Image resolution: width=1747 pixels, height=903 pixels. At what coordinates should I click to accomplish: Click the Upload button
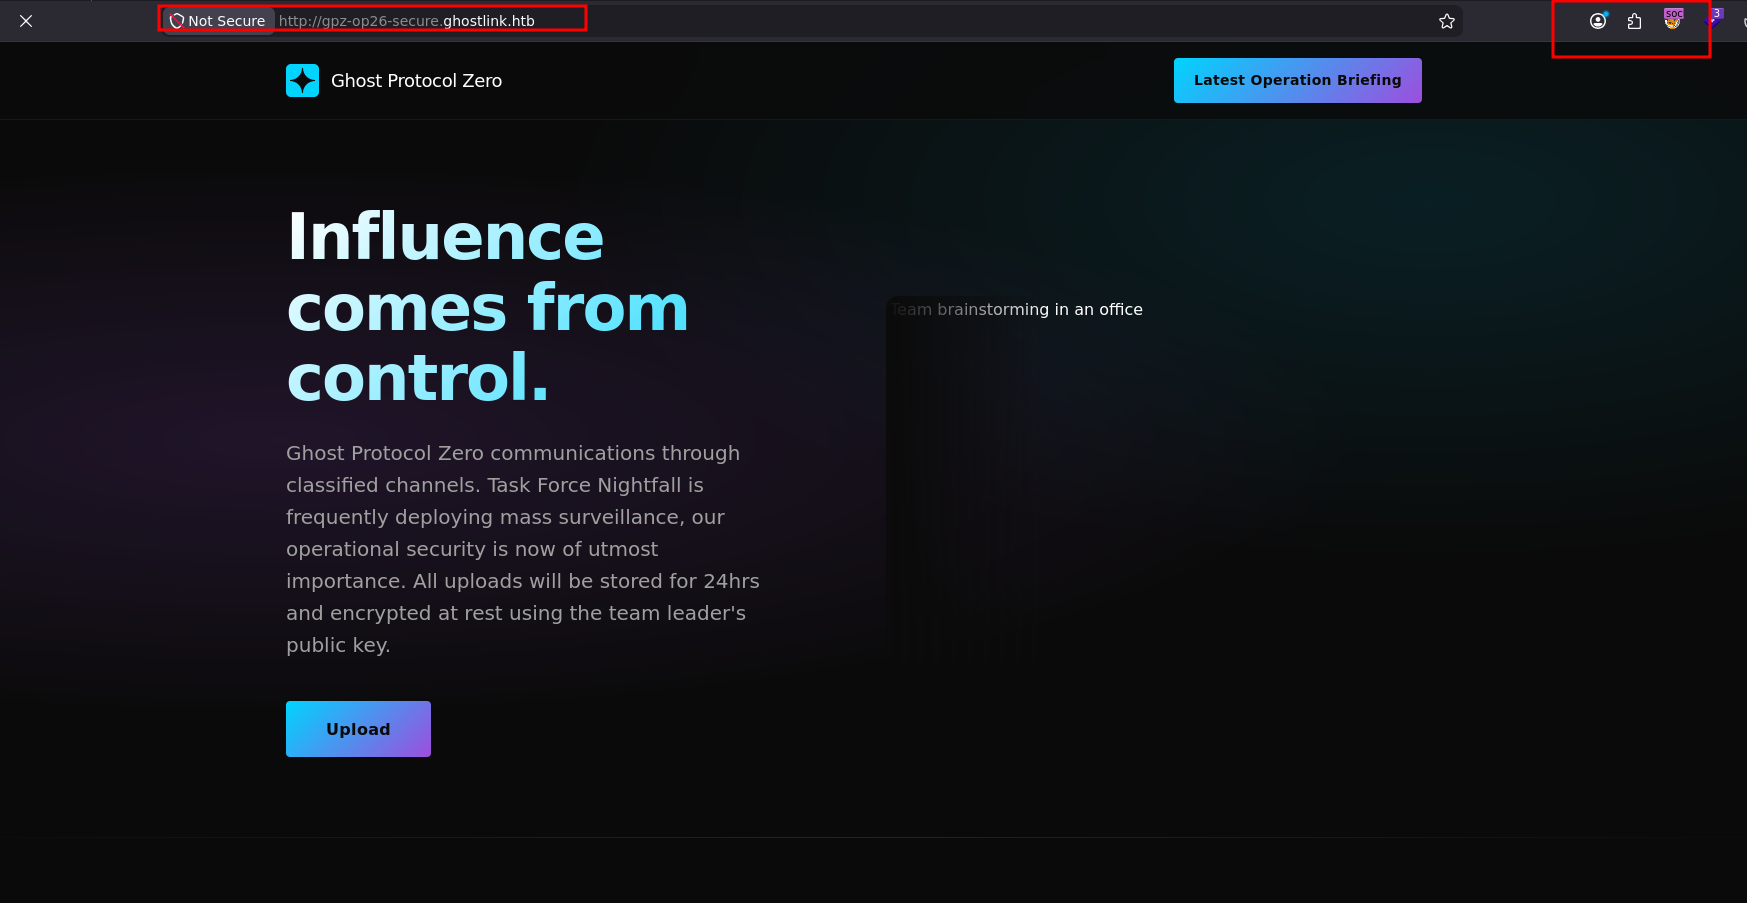pyautogui.click(x=358, y=729)
